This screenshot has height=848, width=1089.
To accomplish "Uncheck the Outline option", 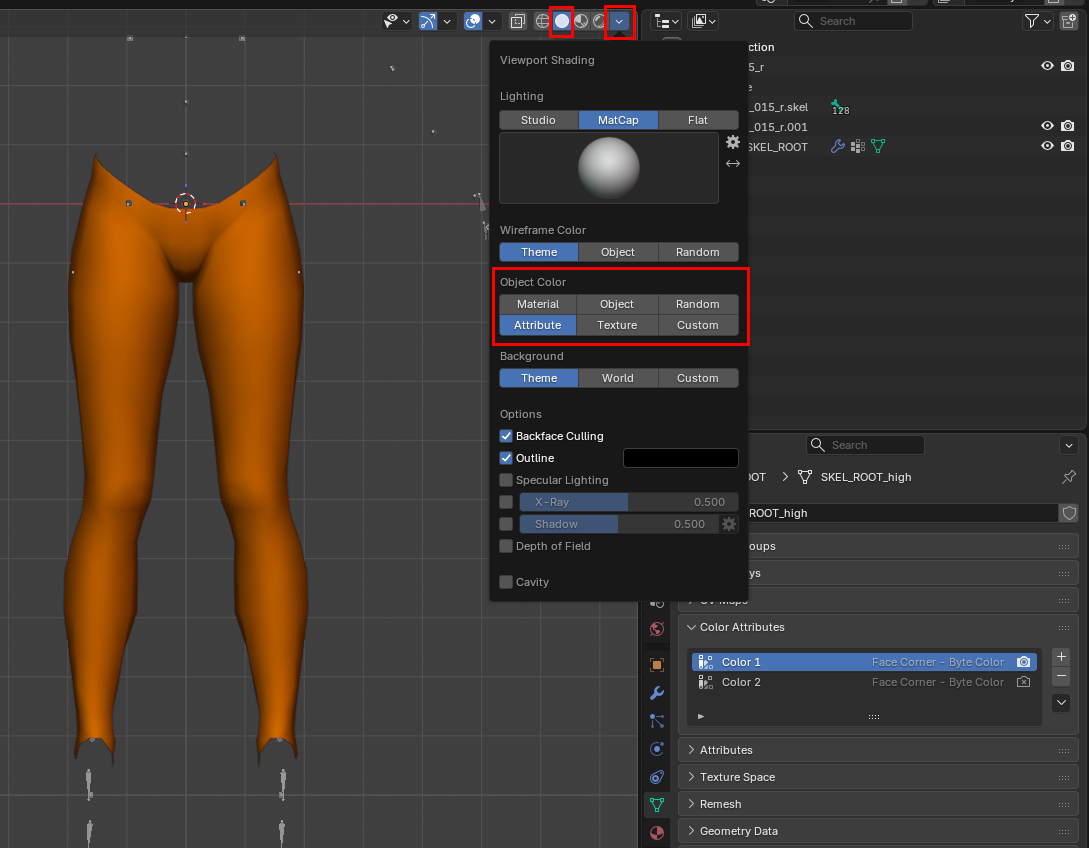I will (x=506, y=458).
